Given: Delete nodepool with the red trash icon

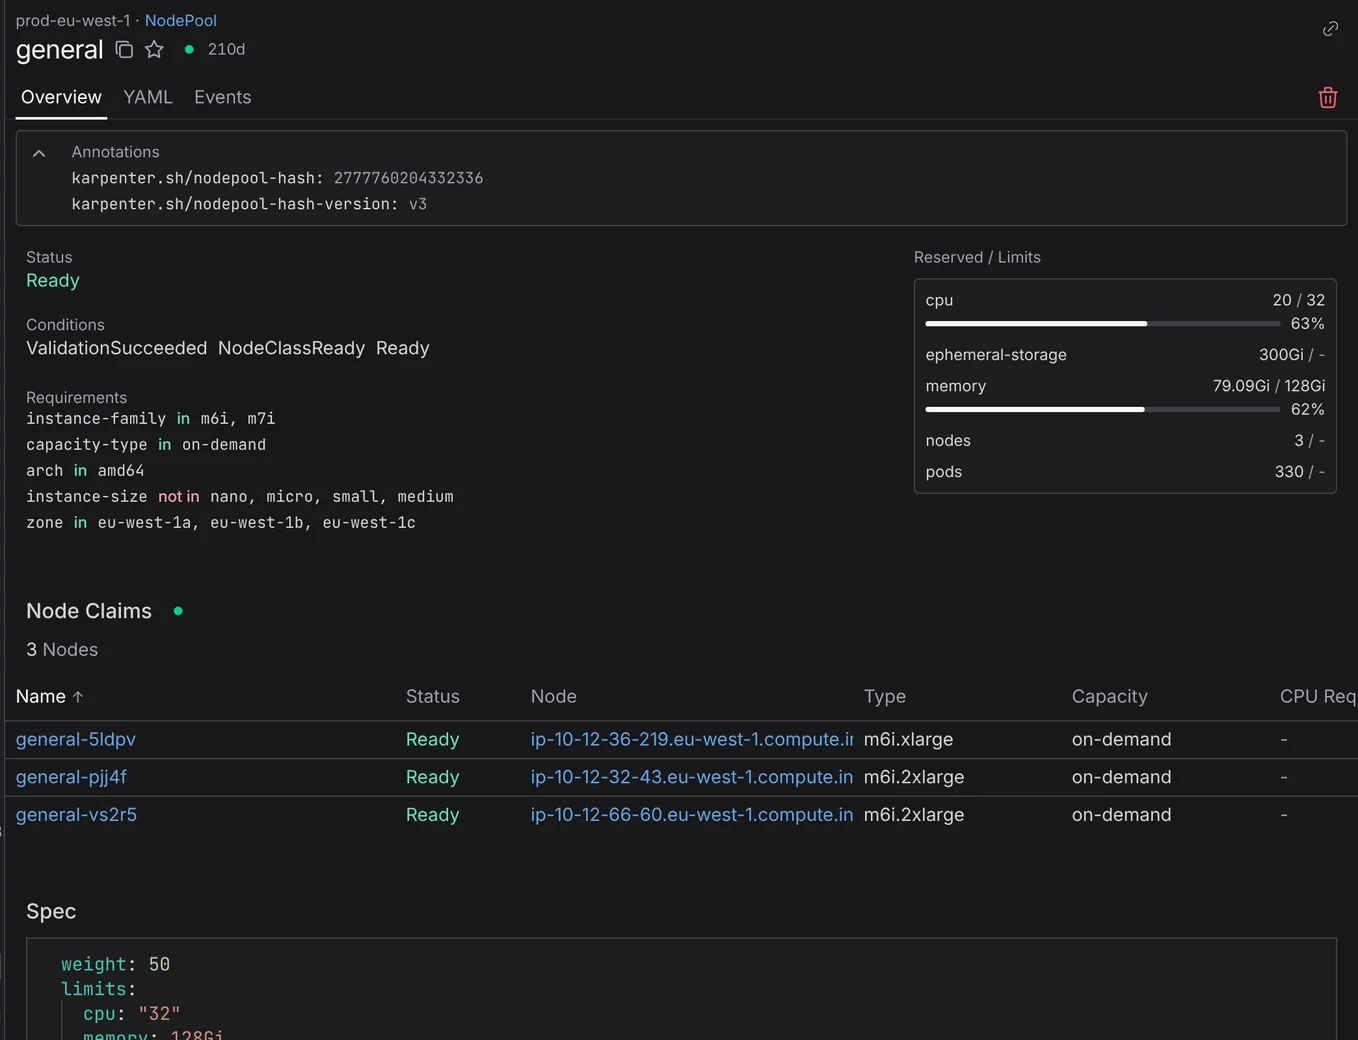Looking at the screenshot, I should 1328,97.
